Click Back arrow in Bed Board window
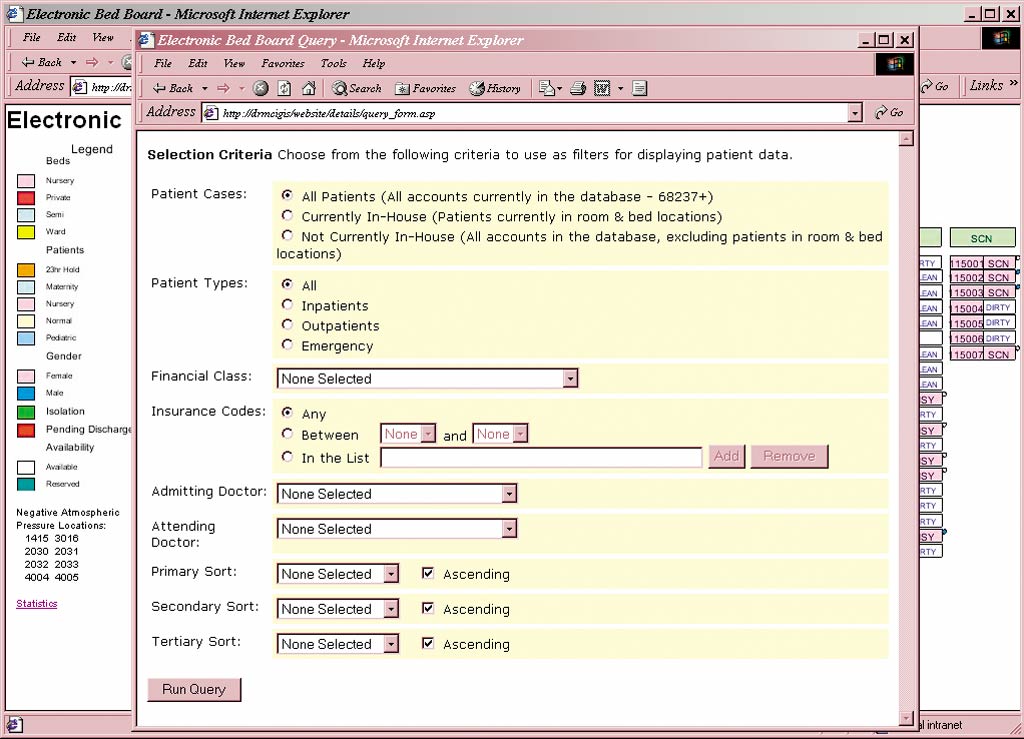 (x=42, y=62)
